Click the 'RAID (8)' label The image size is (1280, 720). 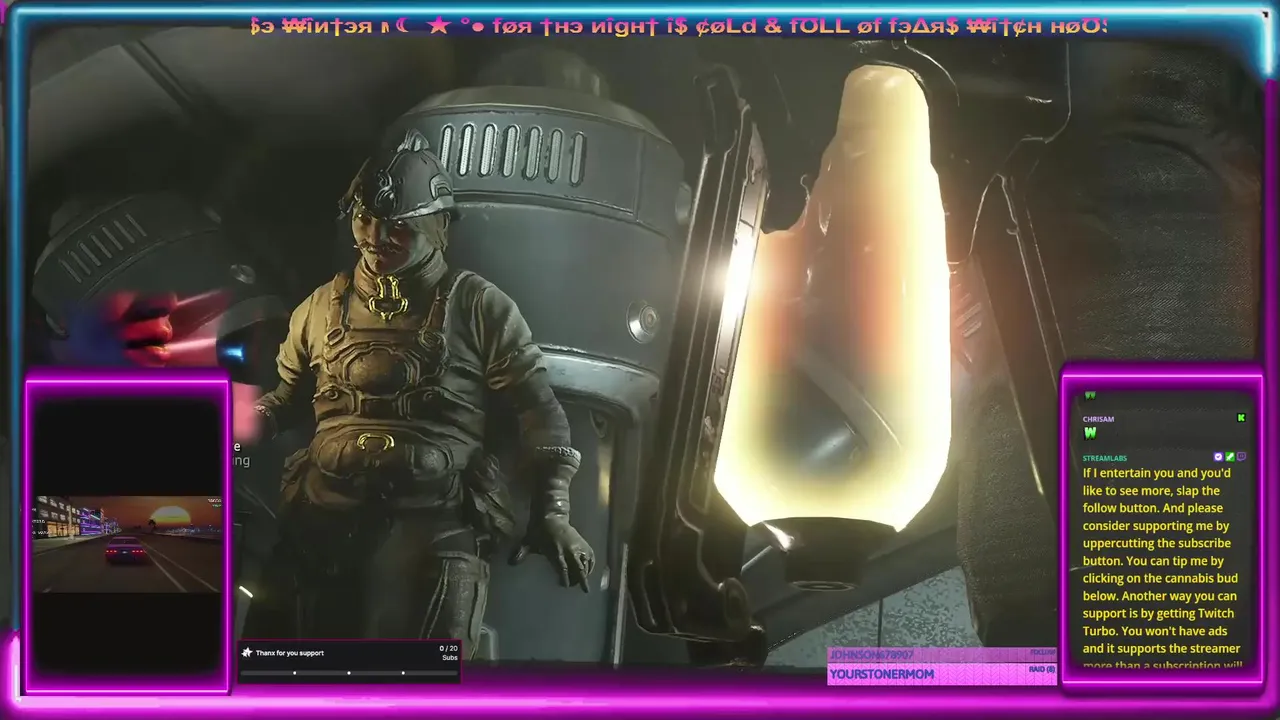pos(1042,669)
